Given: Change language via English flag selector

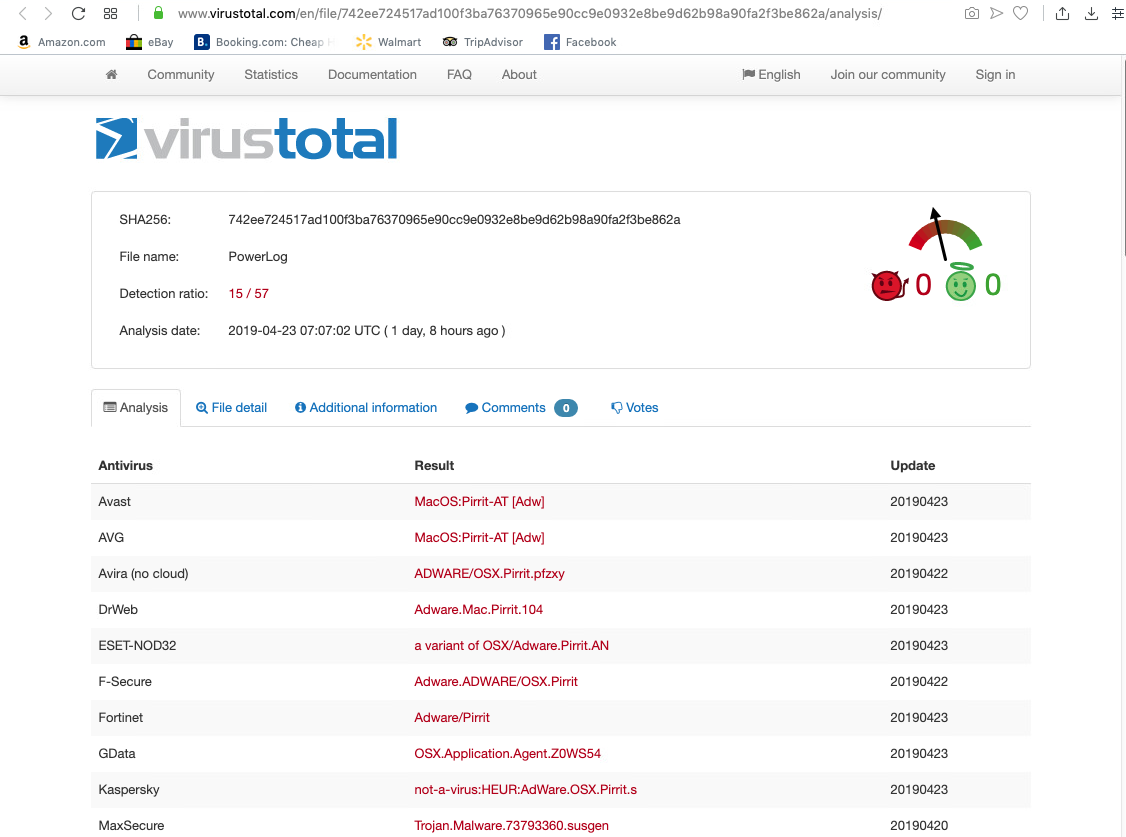Looking at the screenshot, I should click(771, 75).
